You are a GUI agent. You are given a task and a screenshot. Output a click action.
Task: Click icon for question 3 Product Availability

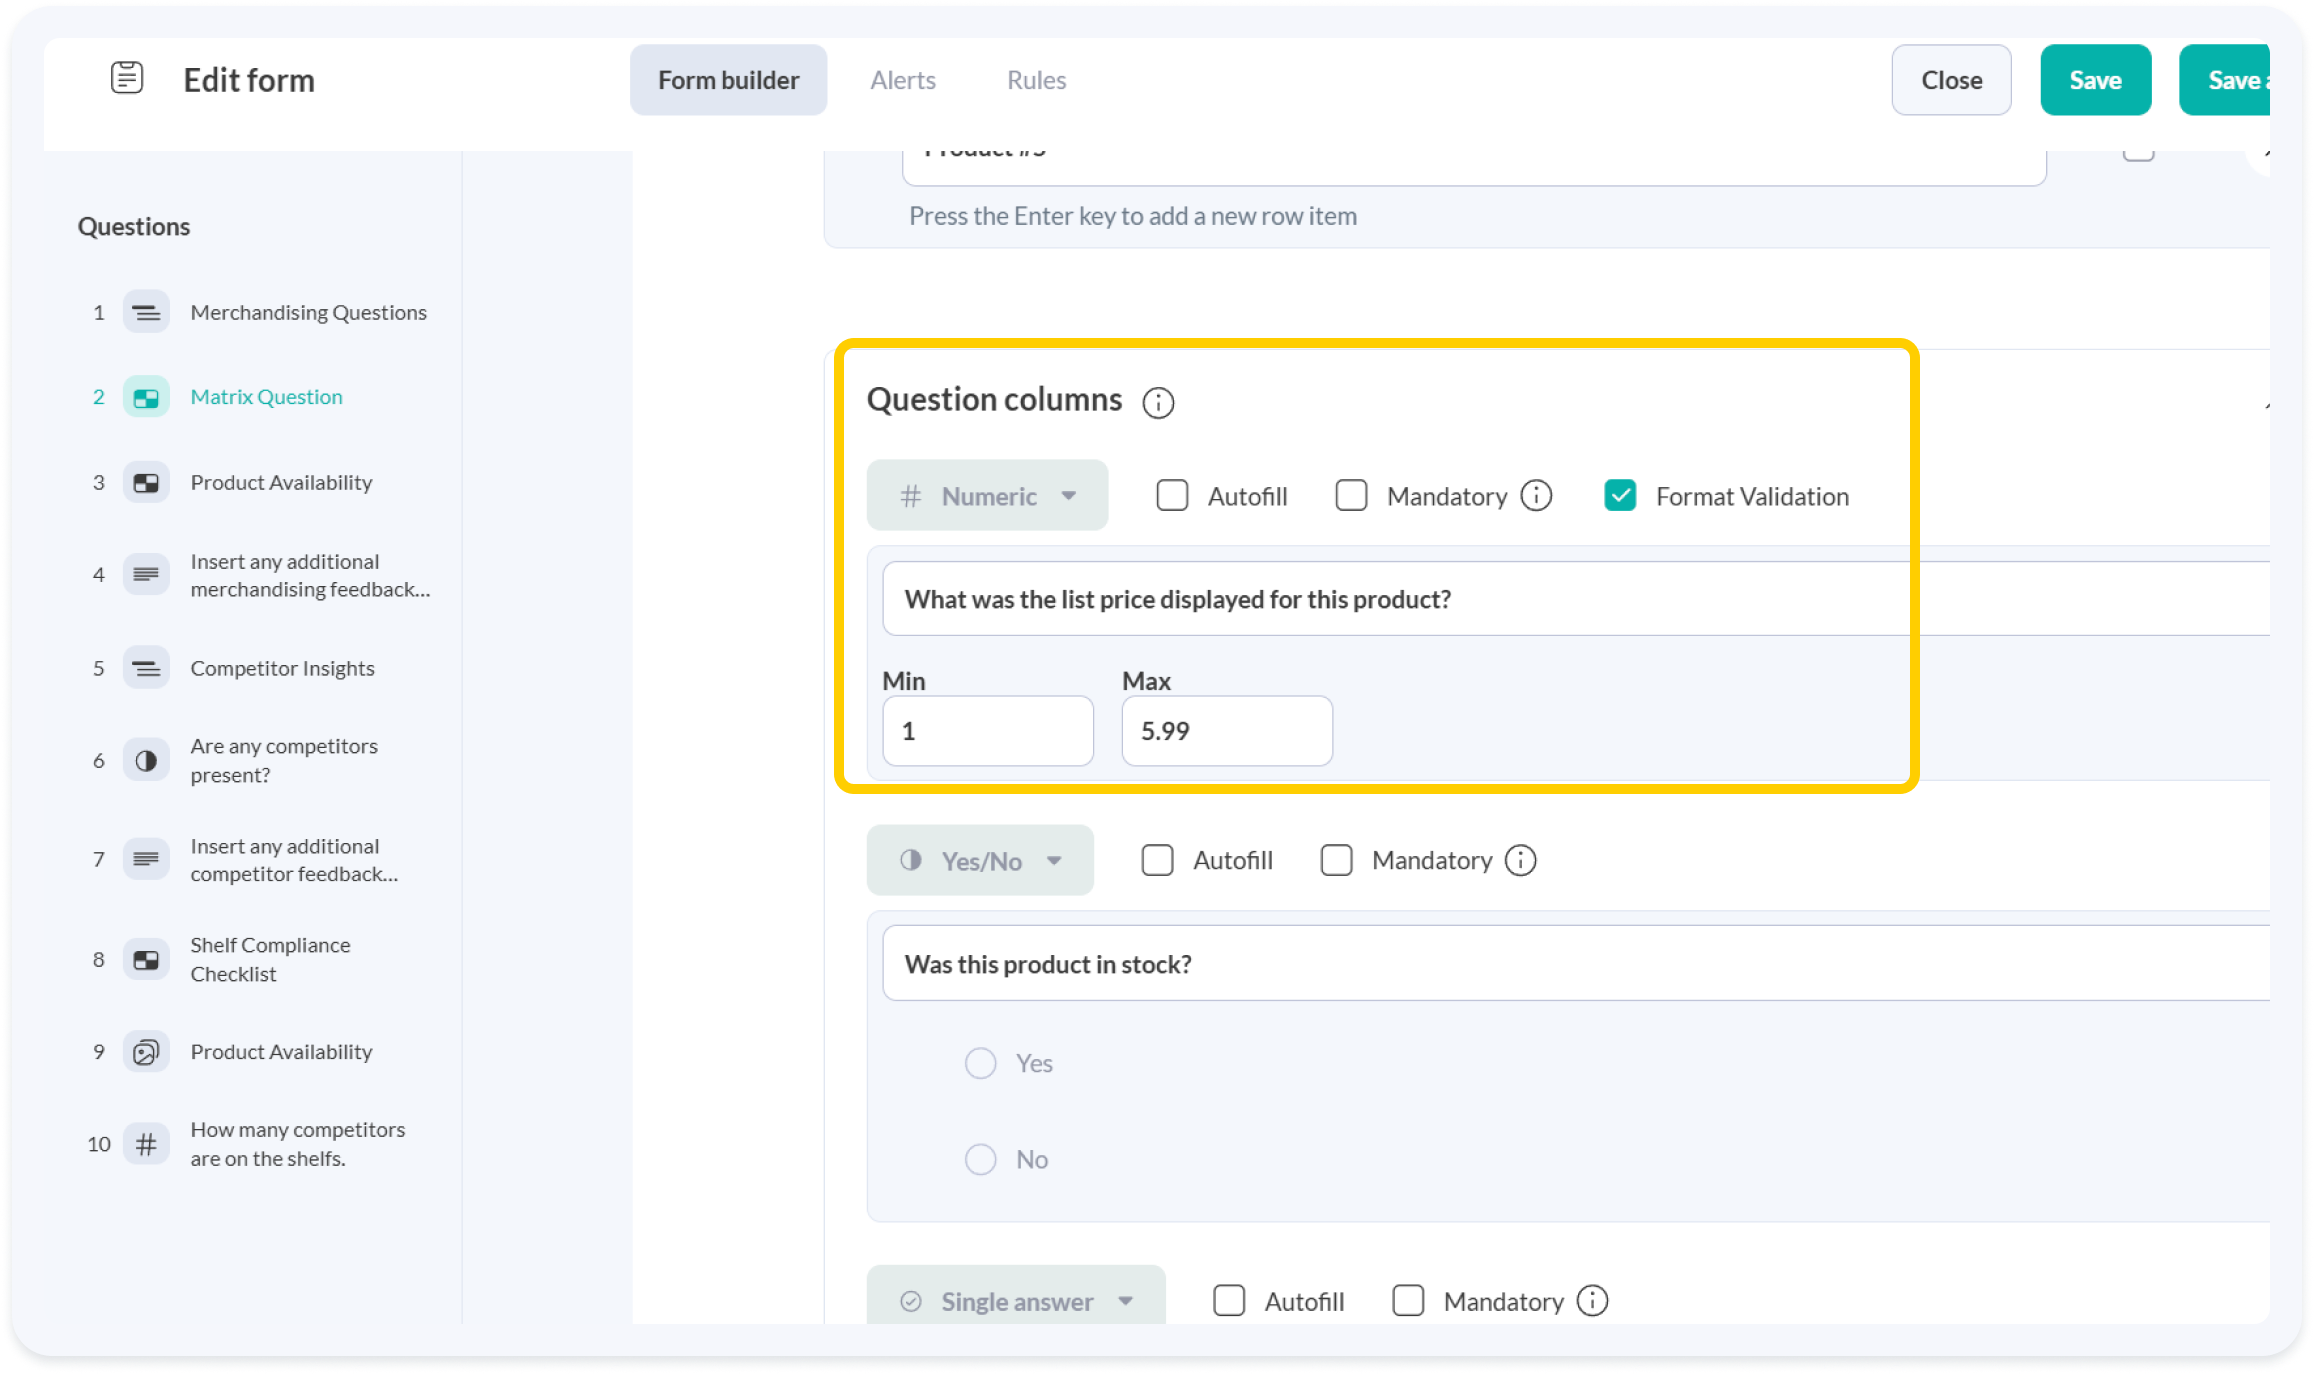pos(146,482)
